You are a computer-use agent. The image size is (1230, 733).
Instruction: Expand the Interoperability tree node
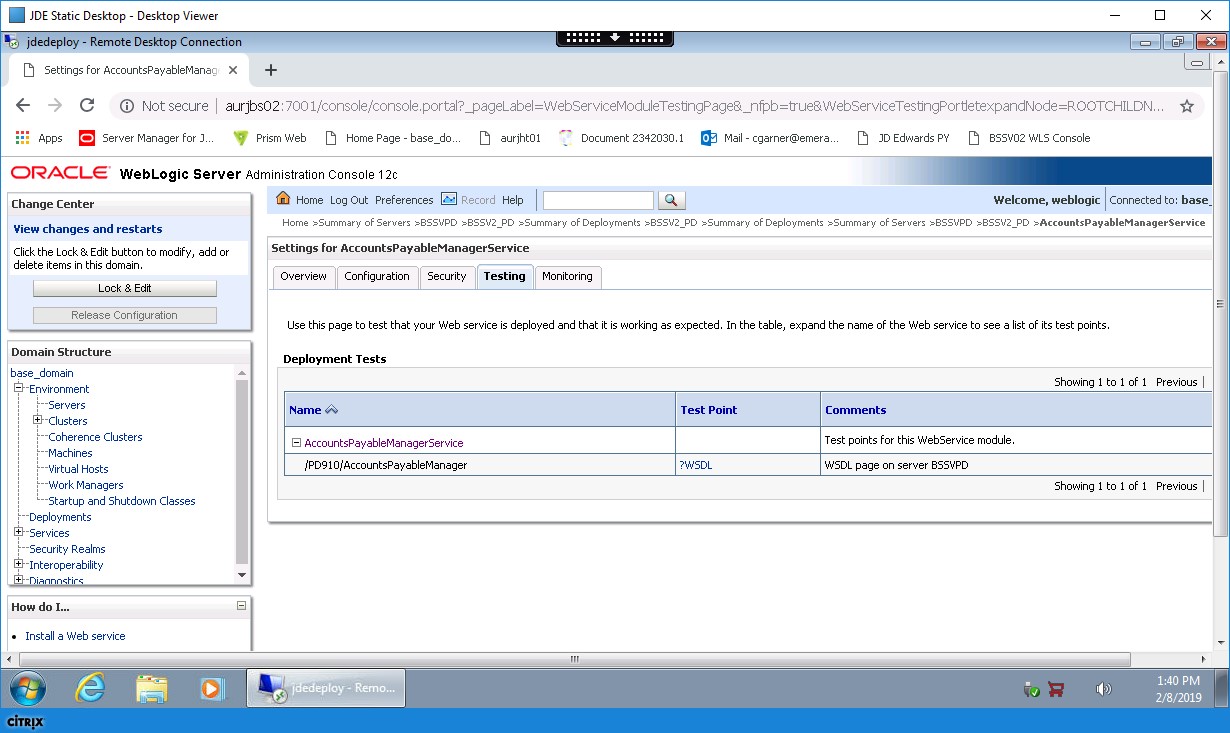pyautogui.click(x=18, y=565)
